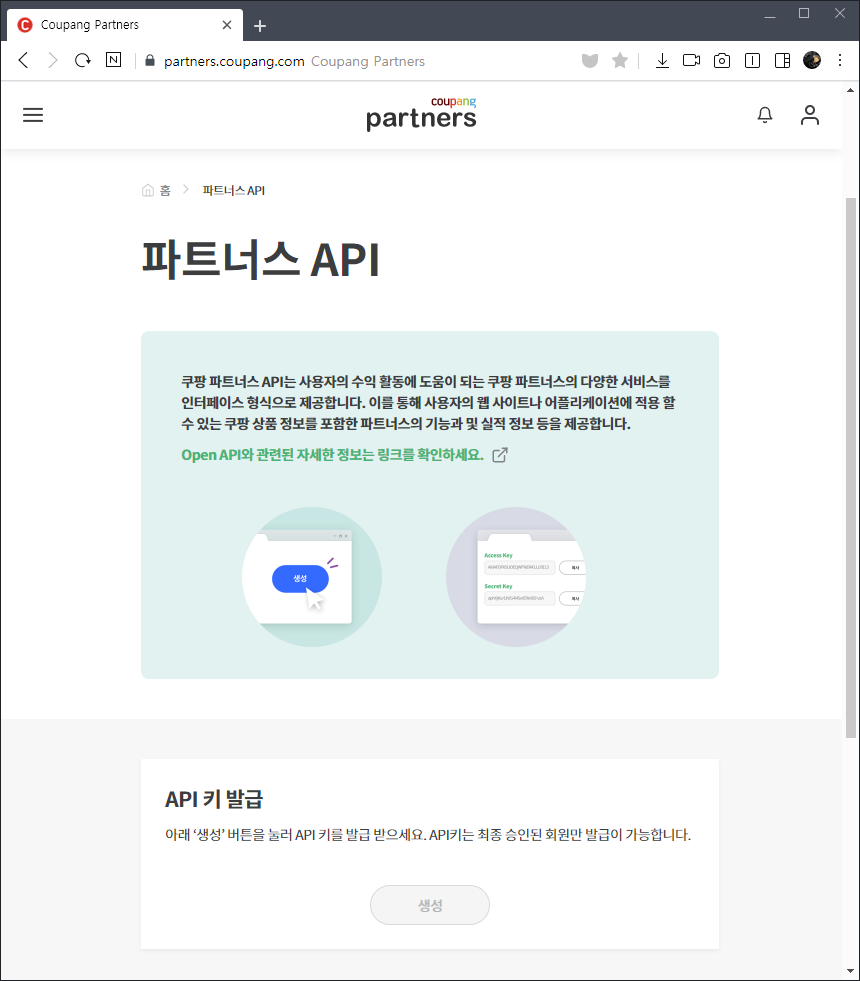Image resolution: width=860 pixels, height=981 pixels.
Task: Click the shield icon in the address bar
Action: 590,61
